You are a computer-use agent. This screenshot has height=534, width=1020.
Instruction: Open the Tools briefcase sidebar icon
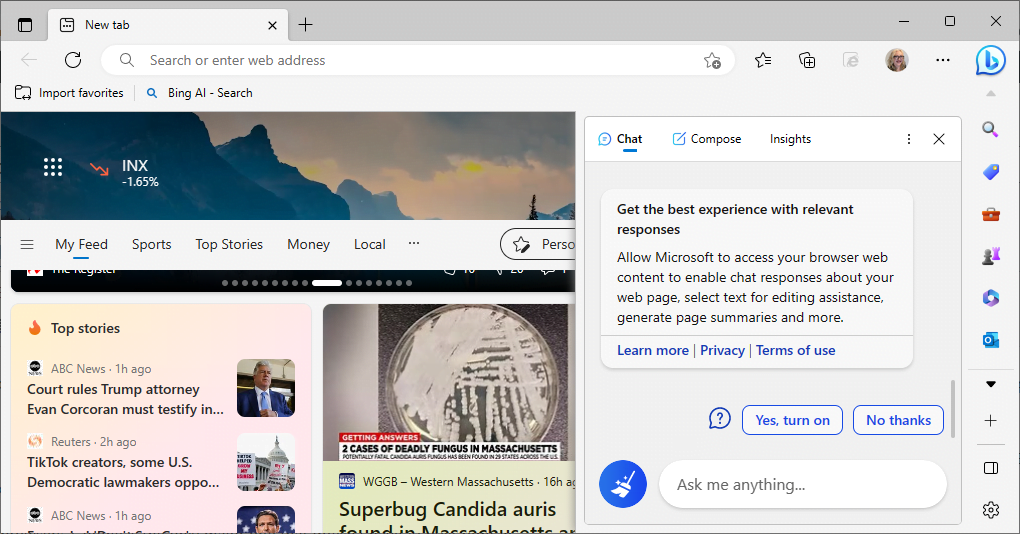point(990,214)
